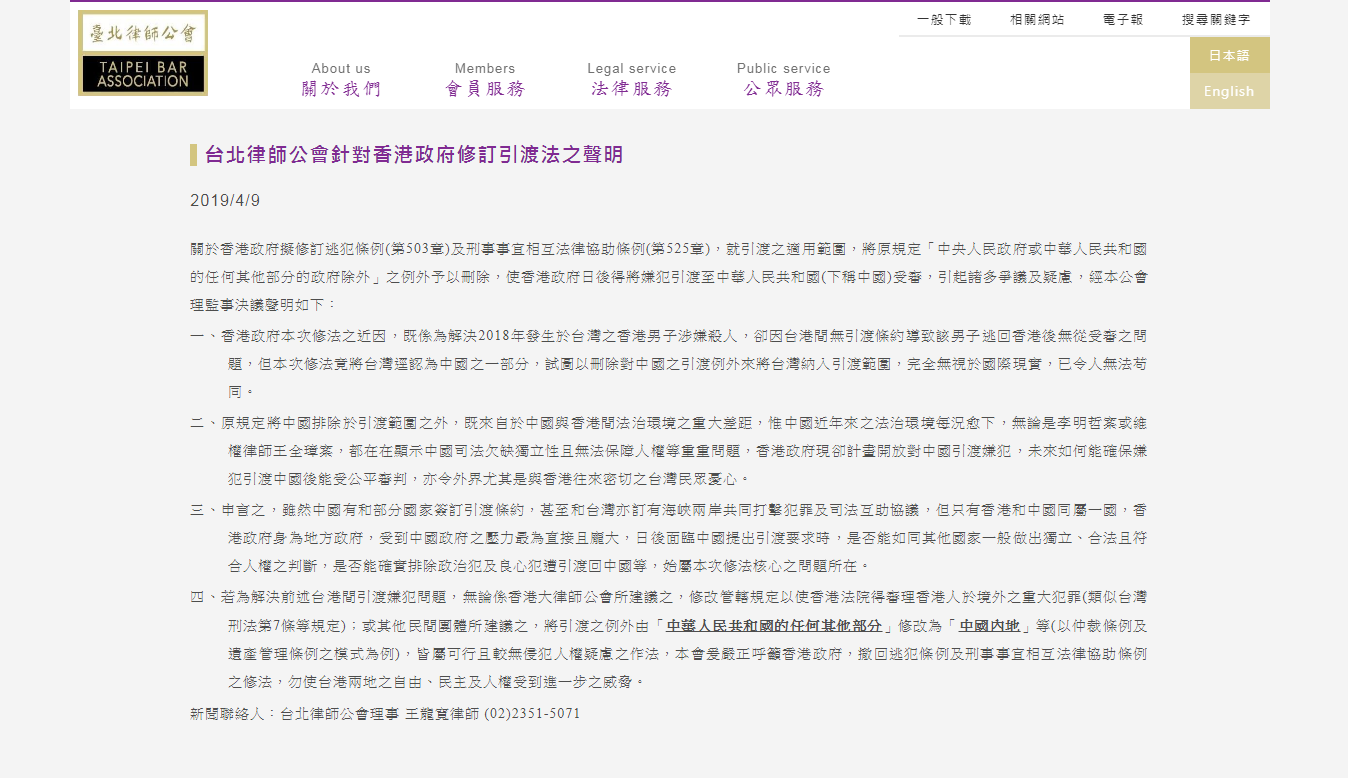
Task: Visit the 相關網站 related sites link
Action: (1036, 19)
